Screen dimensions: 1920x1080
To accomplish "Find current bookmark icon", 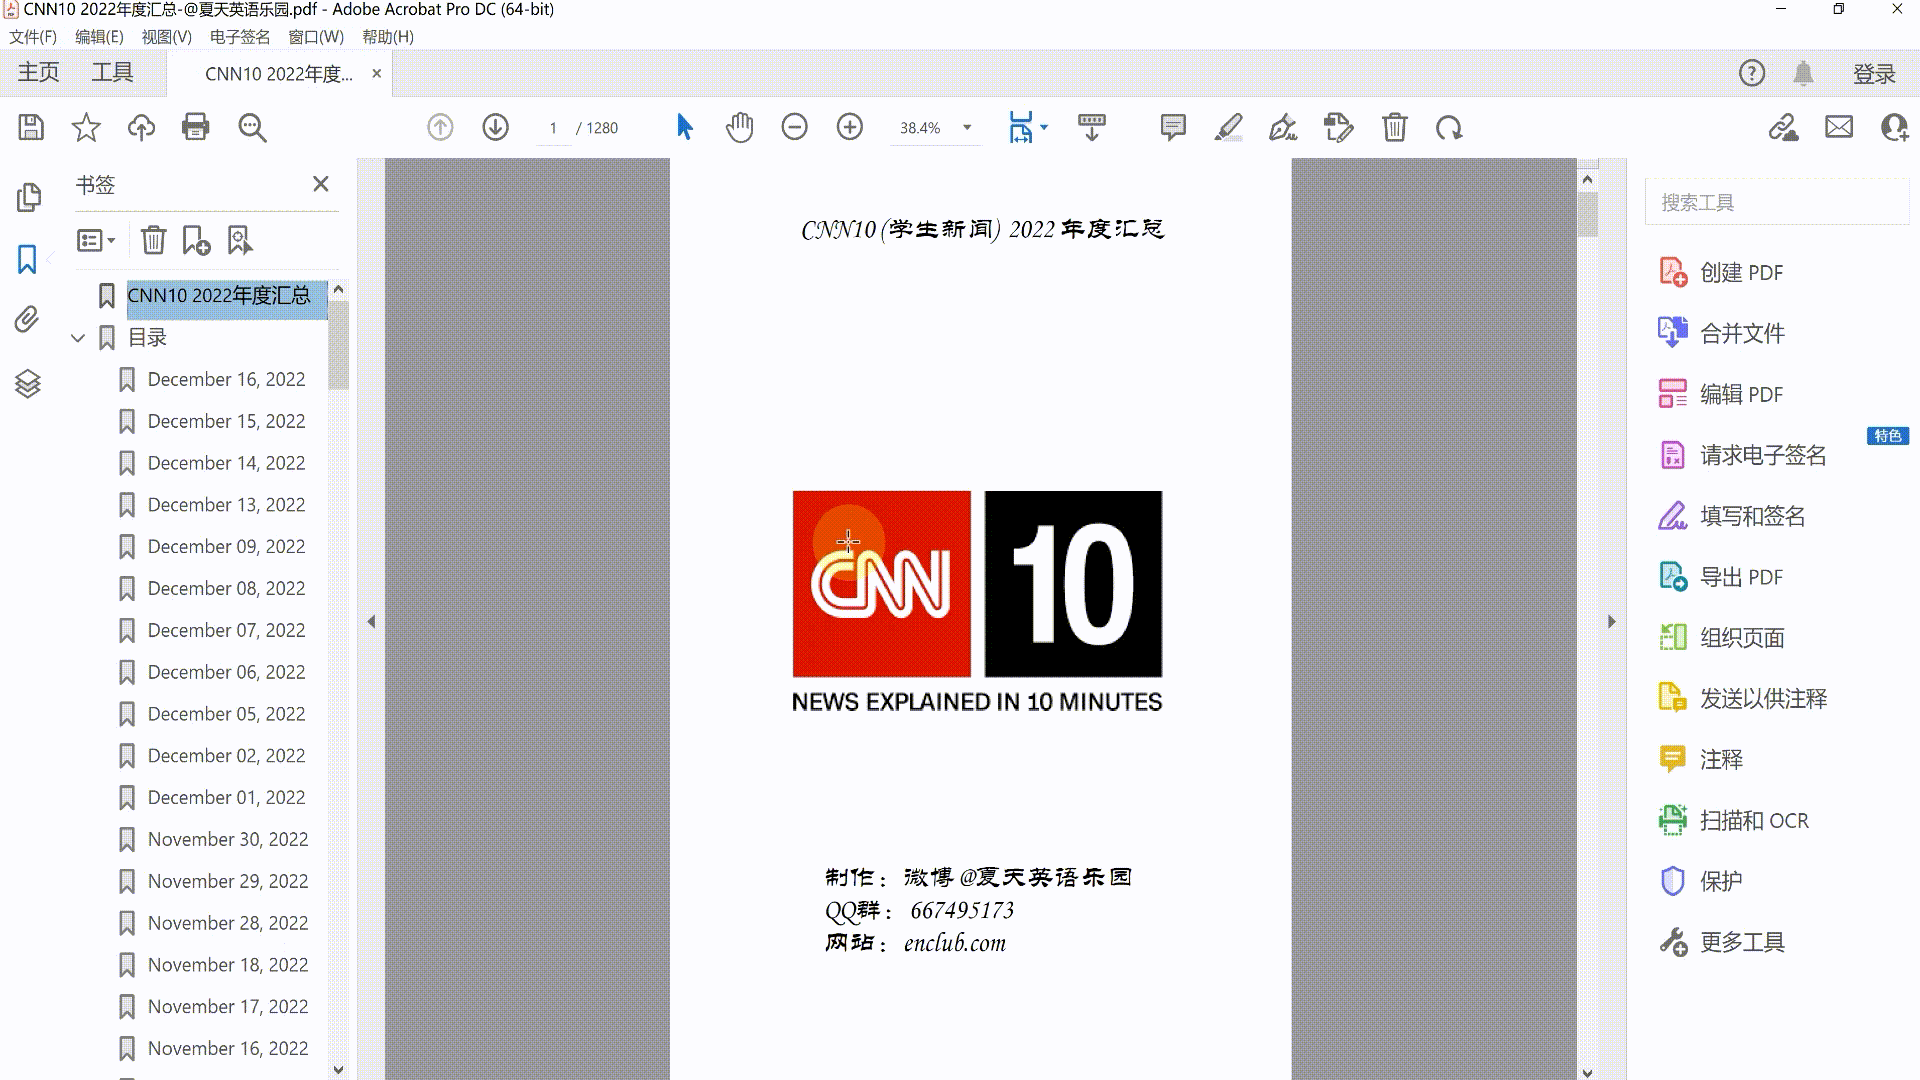I will (x=240, y=240).
